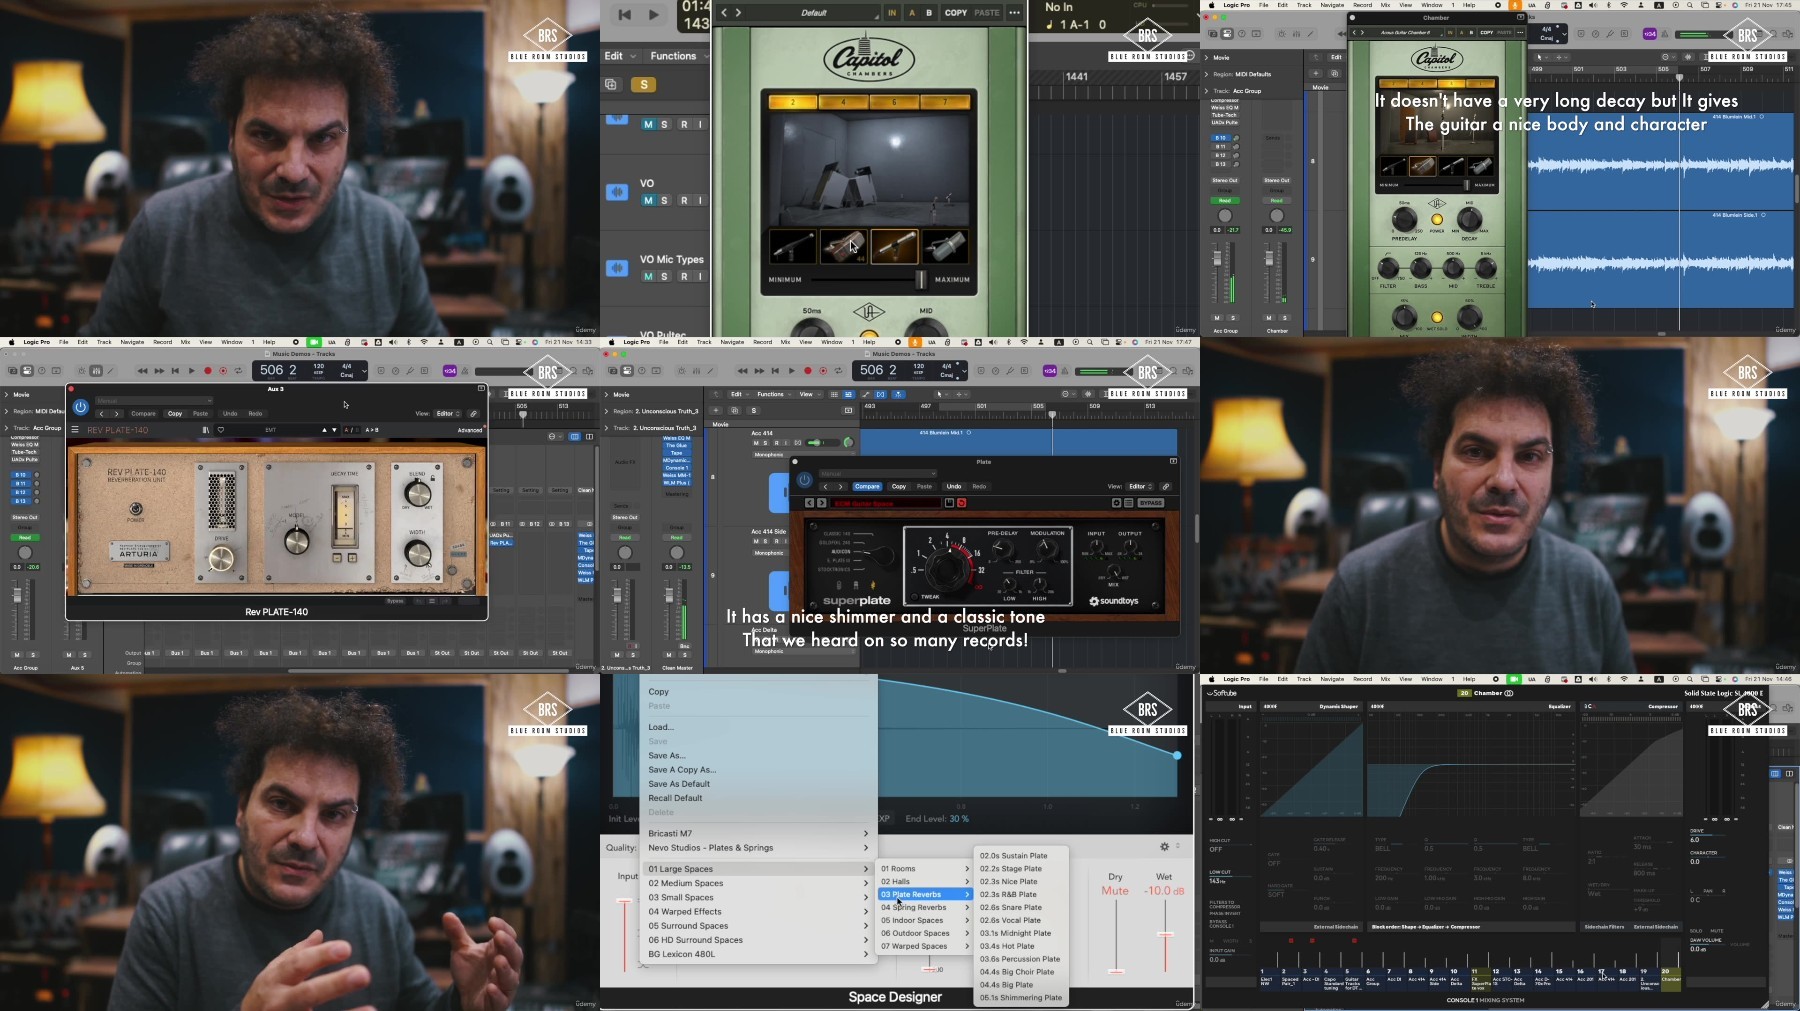Image resolution: width=1800 pixels, height=1011 pixels.
Task: Mute the VO track
Action: (648, 200)
